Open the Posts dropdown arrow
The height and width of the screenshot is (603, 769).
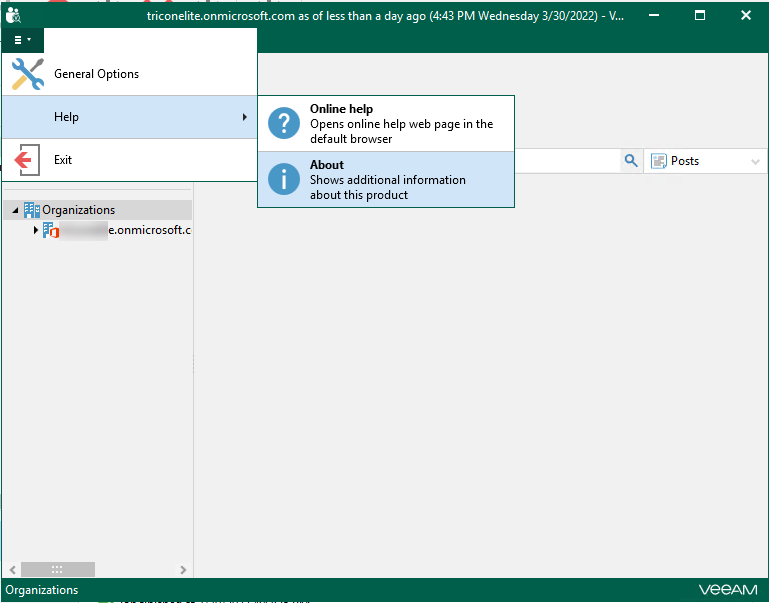pyautogui.click(x=755, y=161)
